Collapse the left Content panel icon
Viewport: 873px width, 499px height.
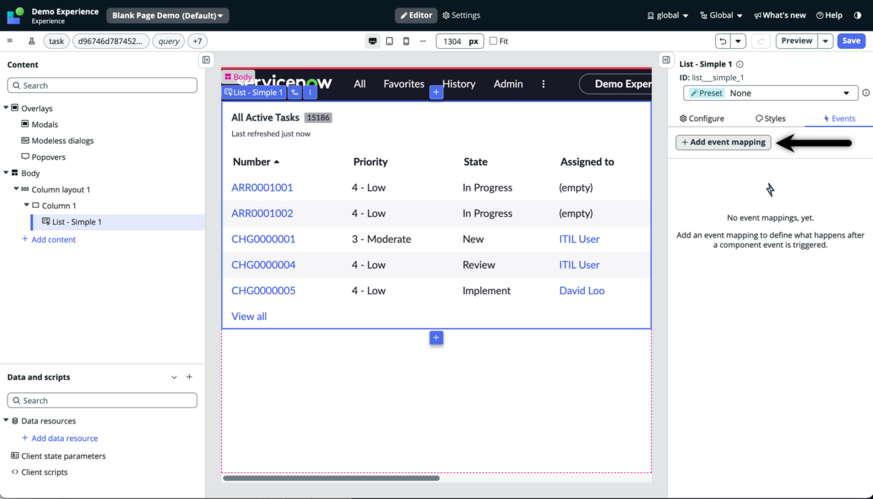point(206,60)
